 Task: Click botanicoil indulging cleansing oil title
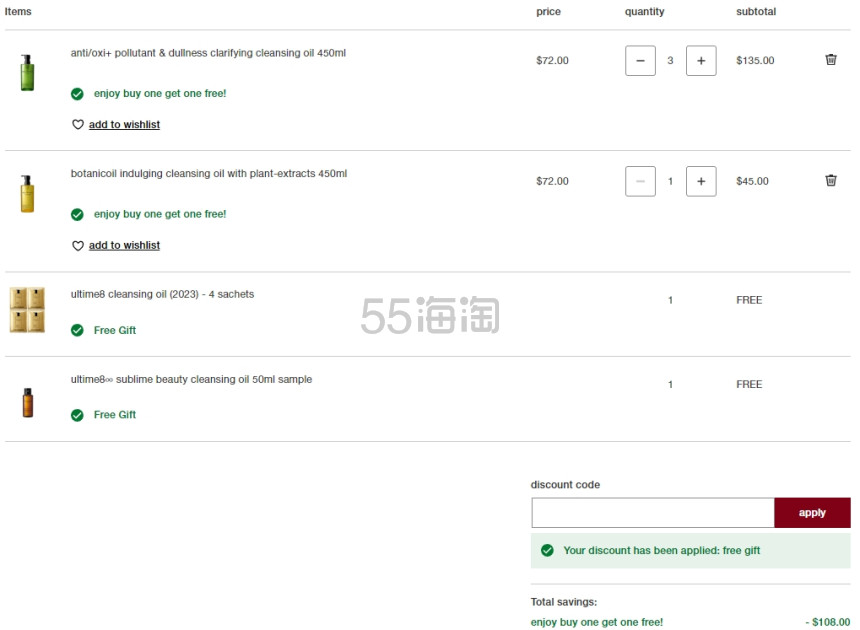coord(209,173)
